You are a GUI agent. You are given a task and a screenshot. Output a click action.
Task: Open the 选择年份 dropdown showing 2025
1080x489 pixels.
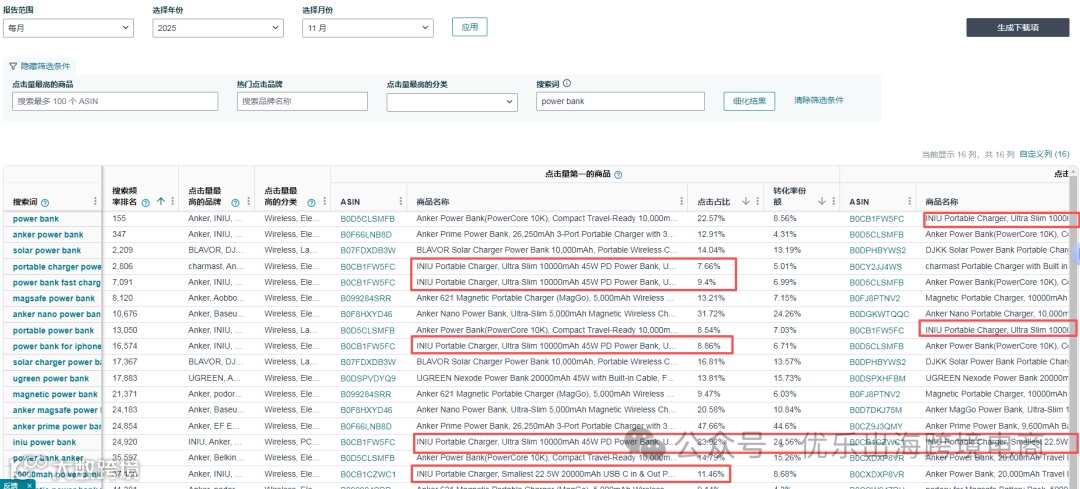tap(218, 28)
